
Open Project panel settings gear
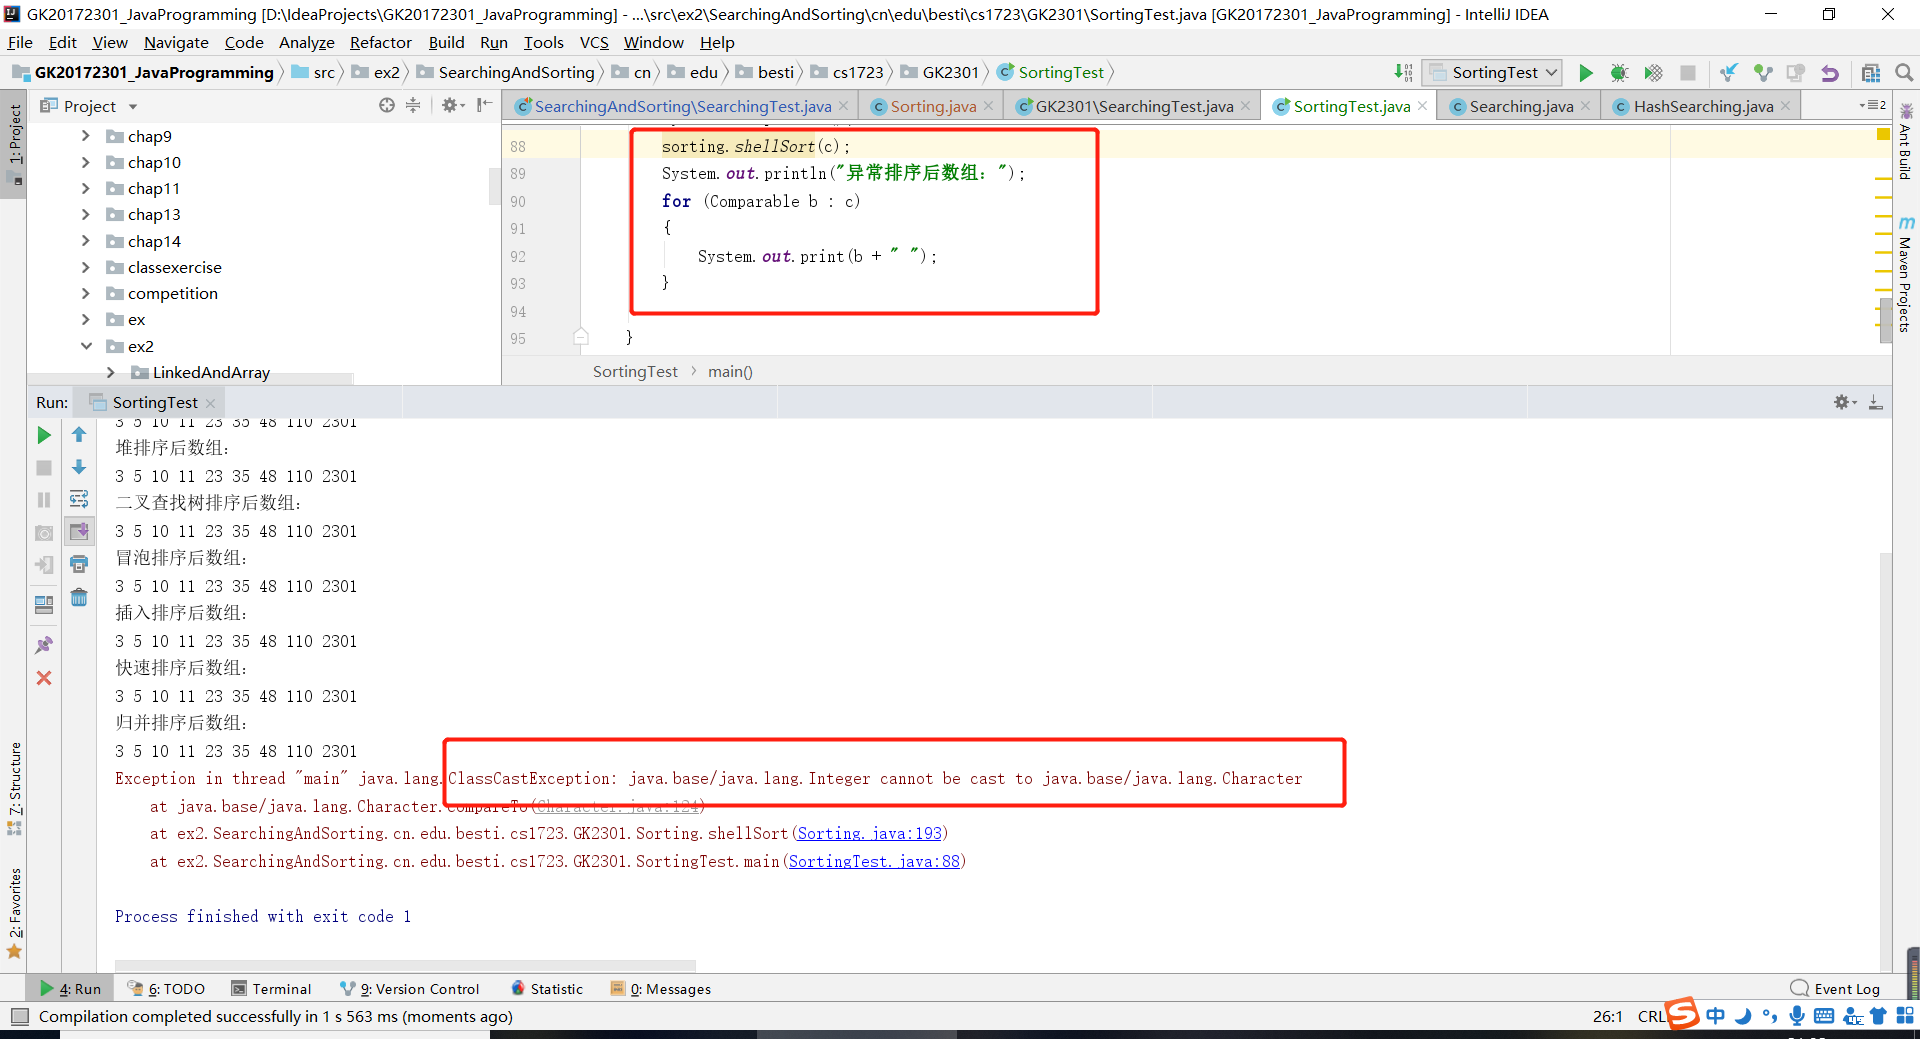click(453, 105)
